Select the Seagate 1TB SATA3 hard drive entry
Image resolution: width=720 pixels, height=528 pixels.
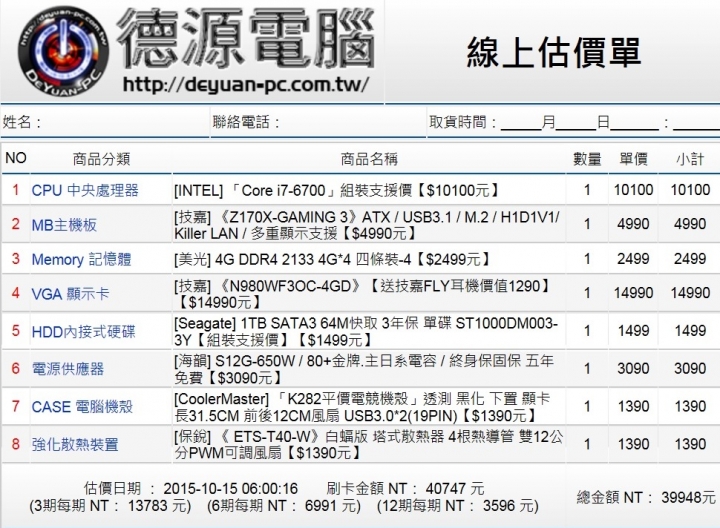point(366,331)
